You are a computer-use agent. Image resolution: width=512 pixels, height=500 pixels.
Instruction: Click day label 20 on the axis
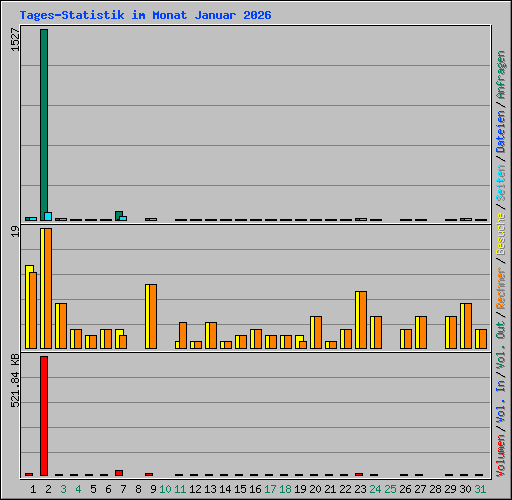click(315, 489)
